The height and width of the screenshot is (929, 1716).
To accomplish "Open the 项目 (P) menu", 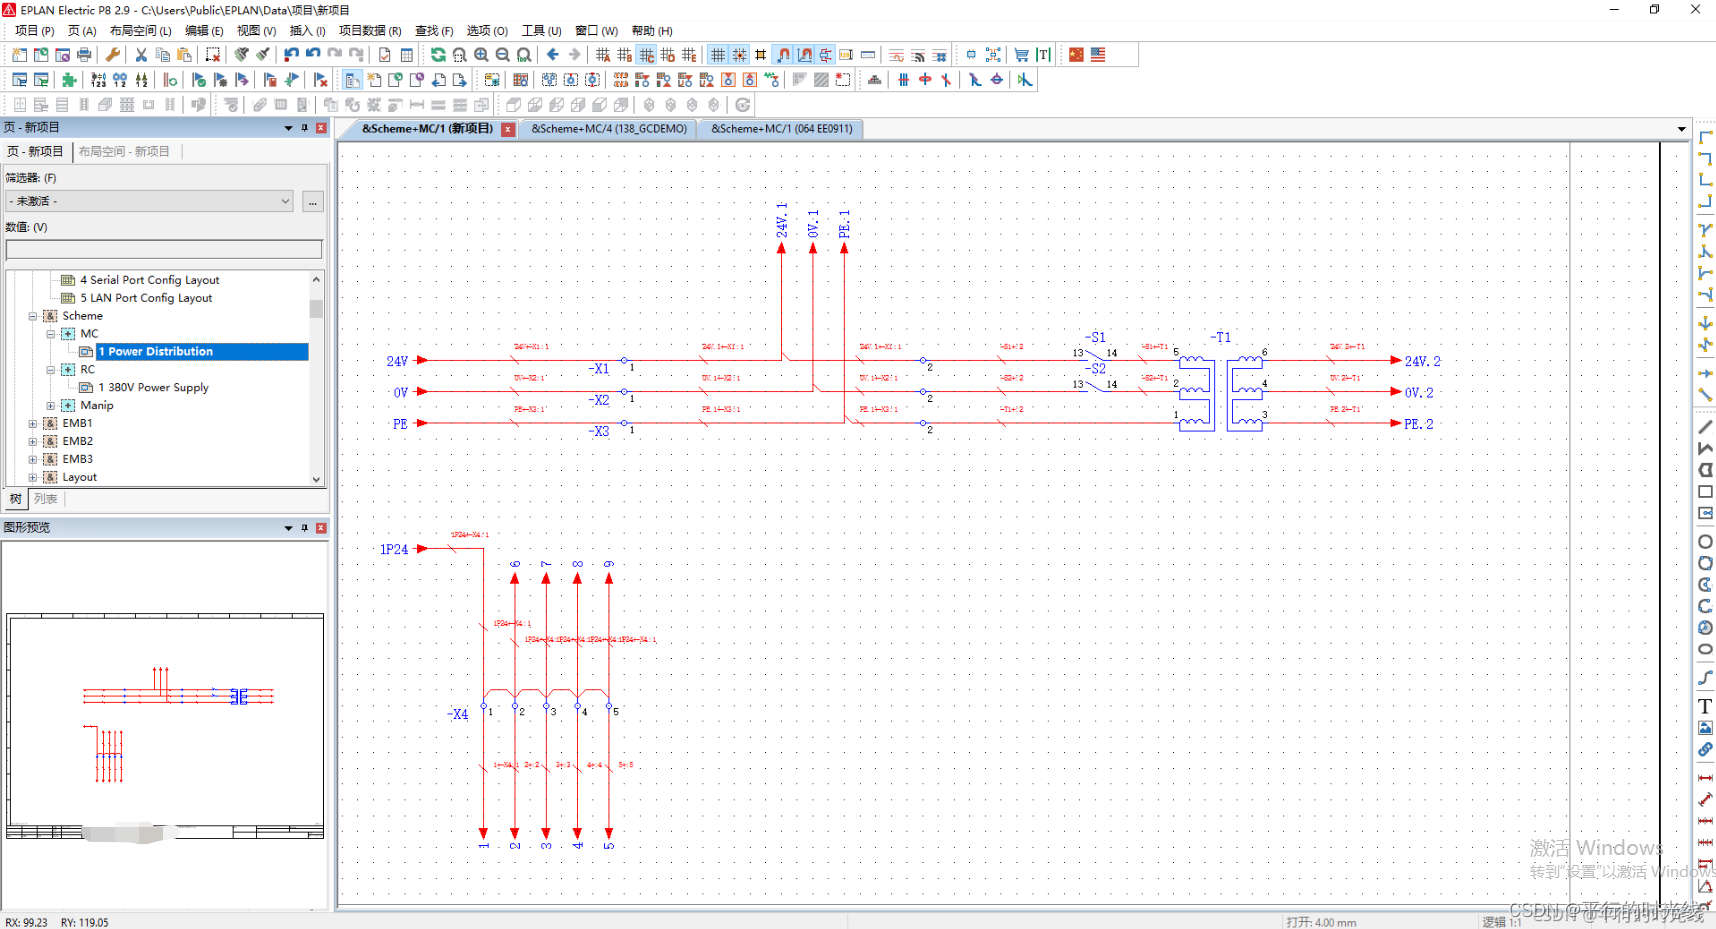I will coord(35,31).
